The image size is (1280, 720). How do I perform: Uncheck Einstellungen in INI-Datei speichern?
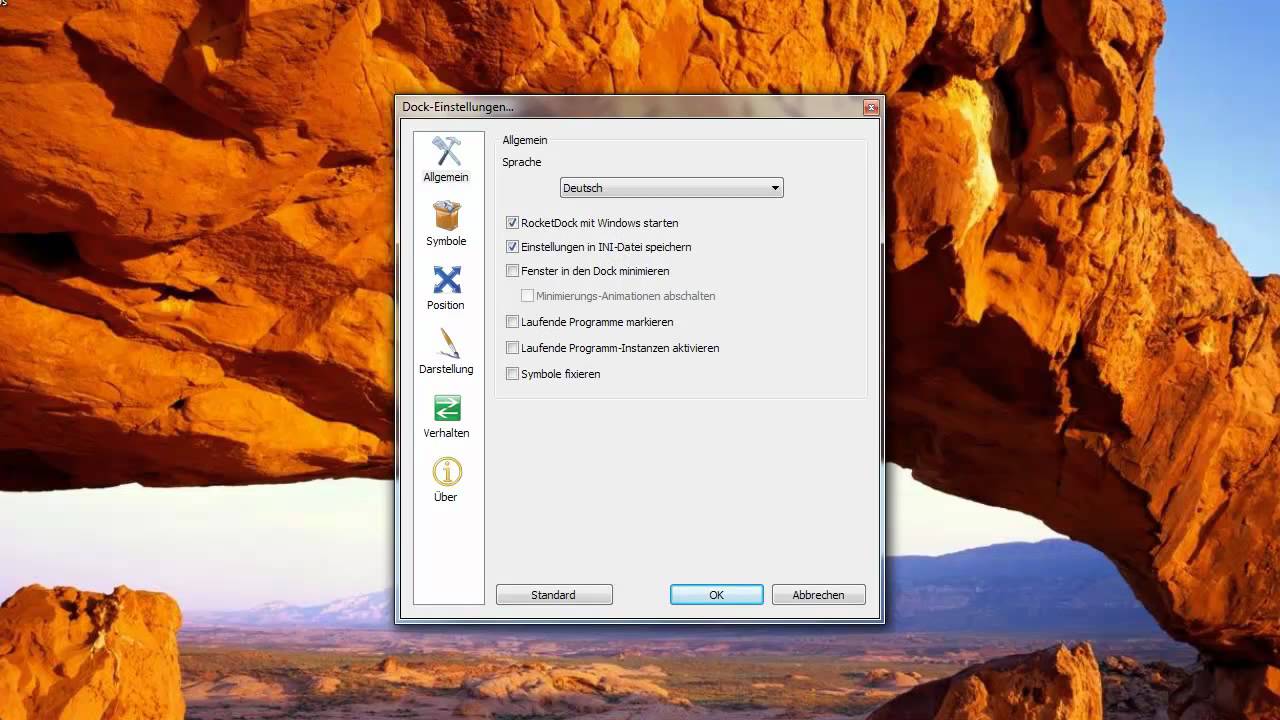512,247
